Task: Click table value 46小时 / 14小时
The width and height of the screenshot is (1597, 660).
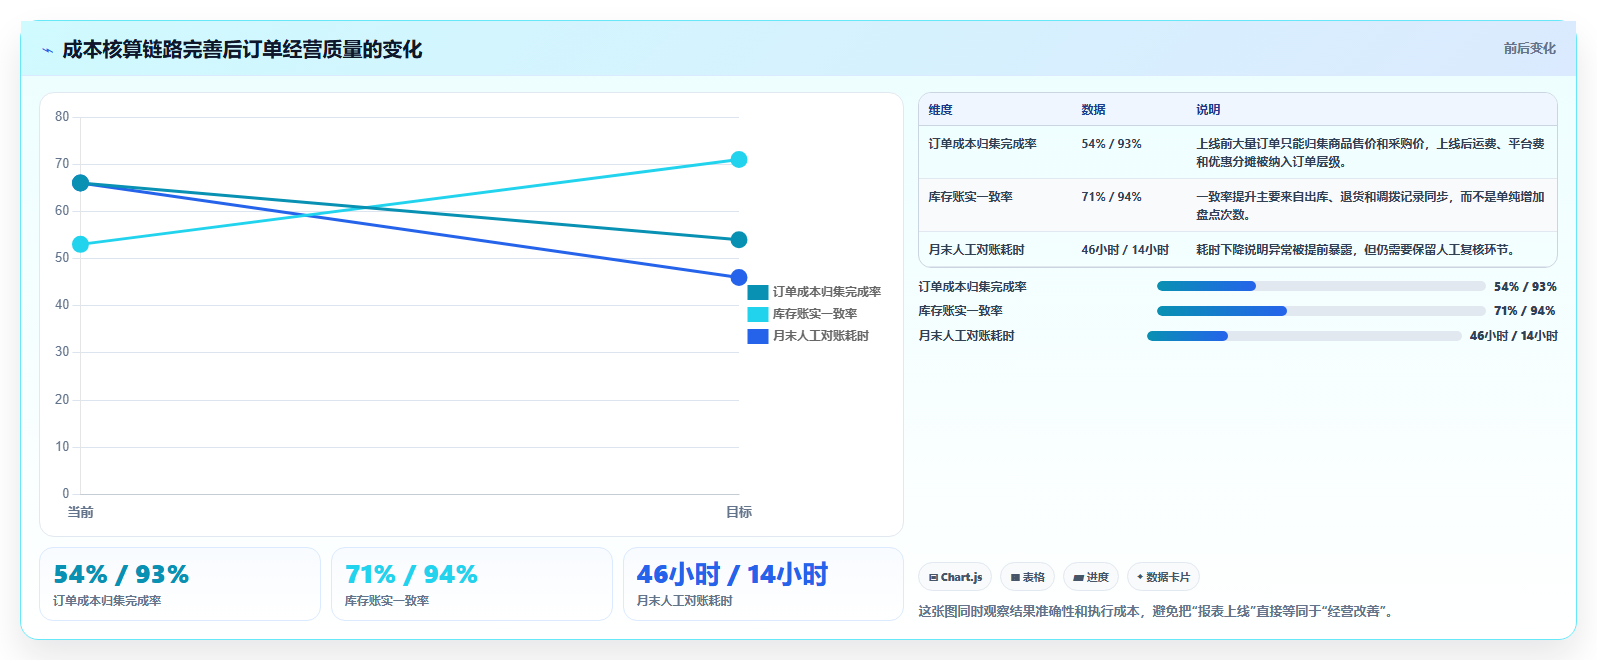Action: coord(1125,250)
